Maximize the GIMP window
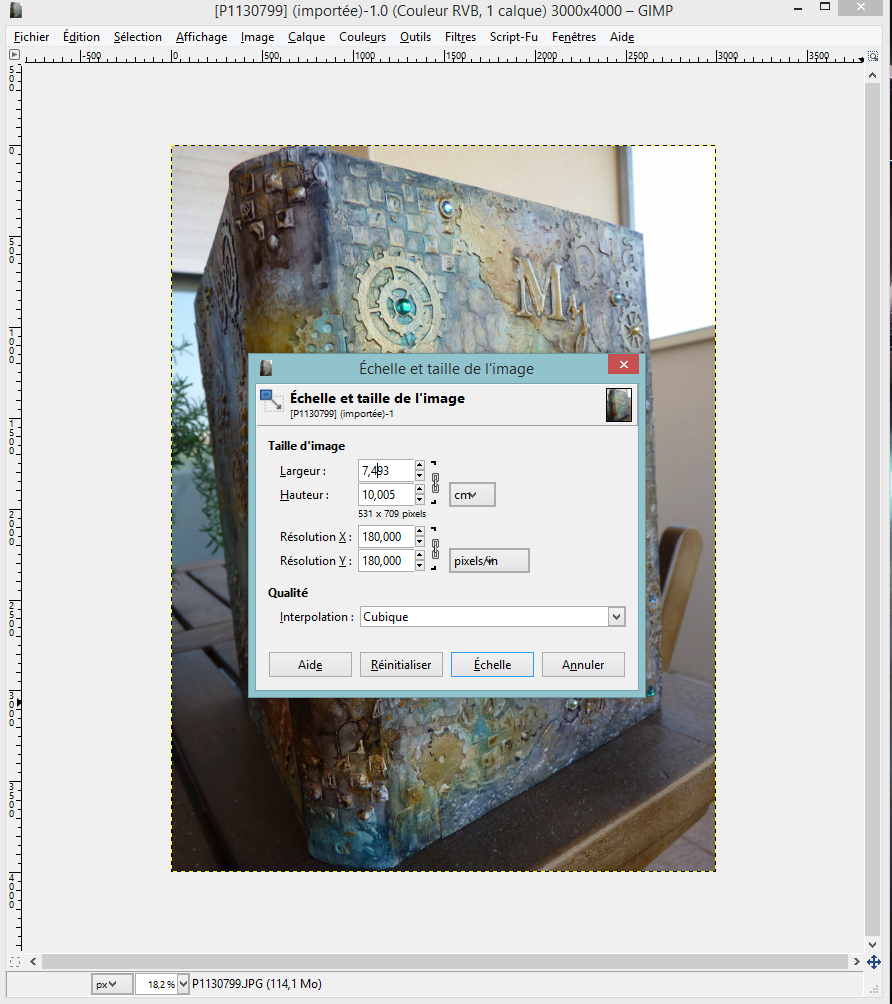Image resolution: width=892 pixels, height=1004 pixels. pos(825,7)
